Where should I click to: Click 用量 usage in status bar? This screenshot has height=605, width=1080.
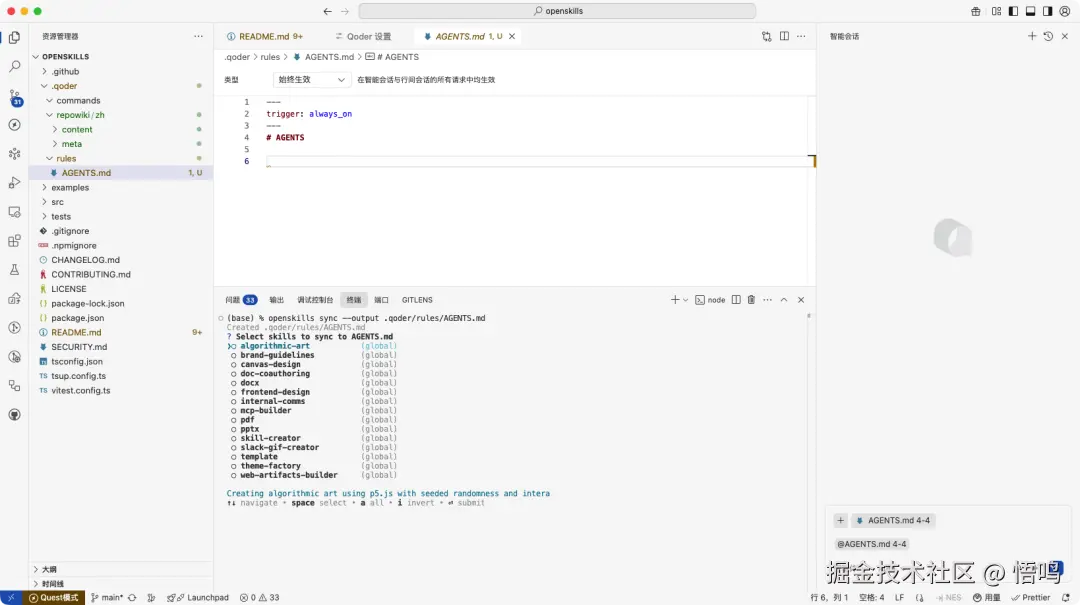click(x=986, y=597)
